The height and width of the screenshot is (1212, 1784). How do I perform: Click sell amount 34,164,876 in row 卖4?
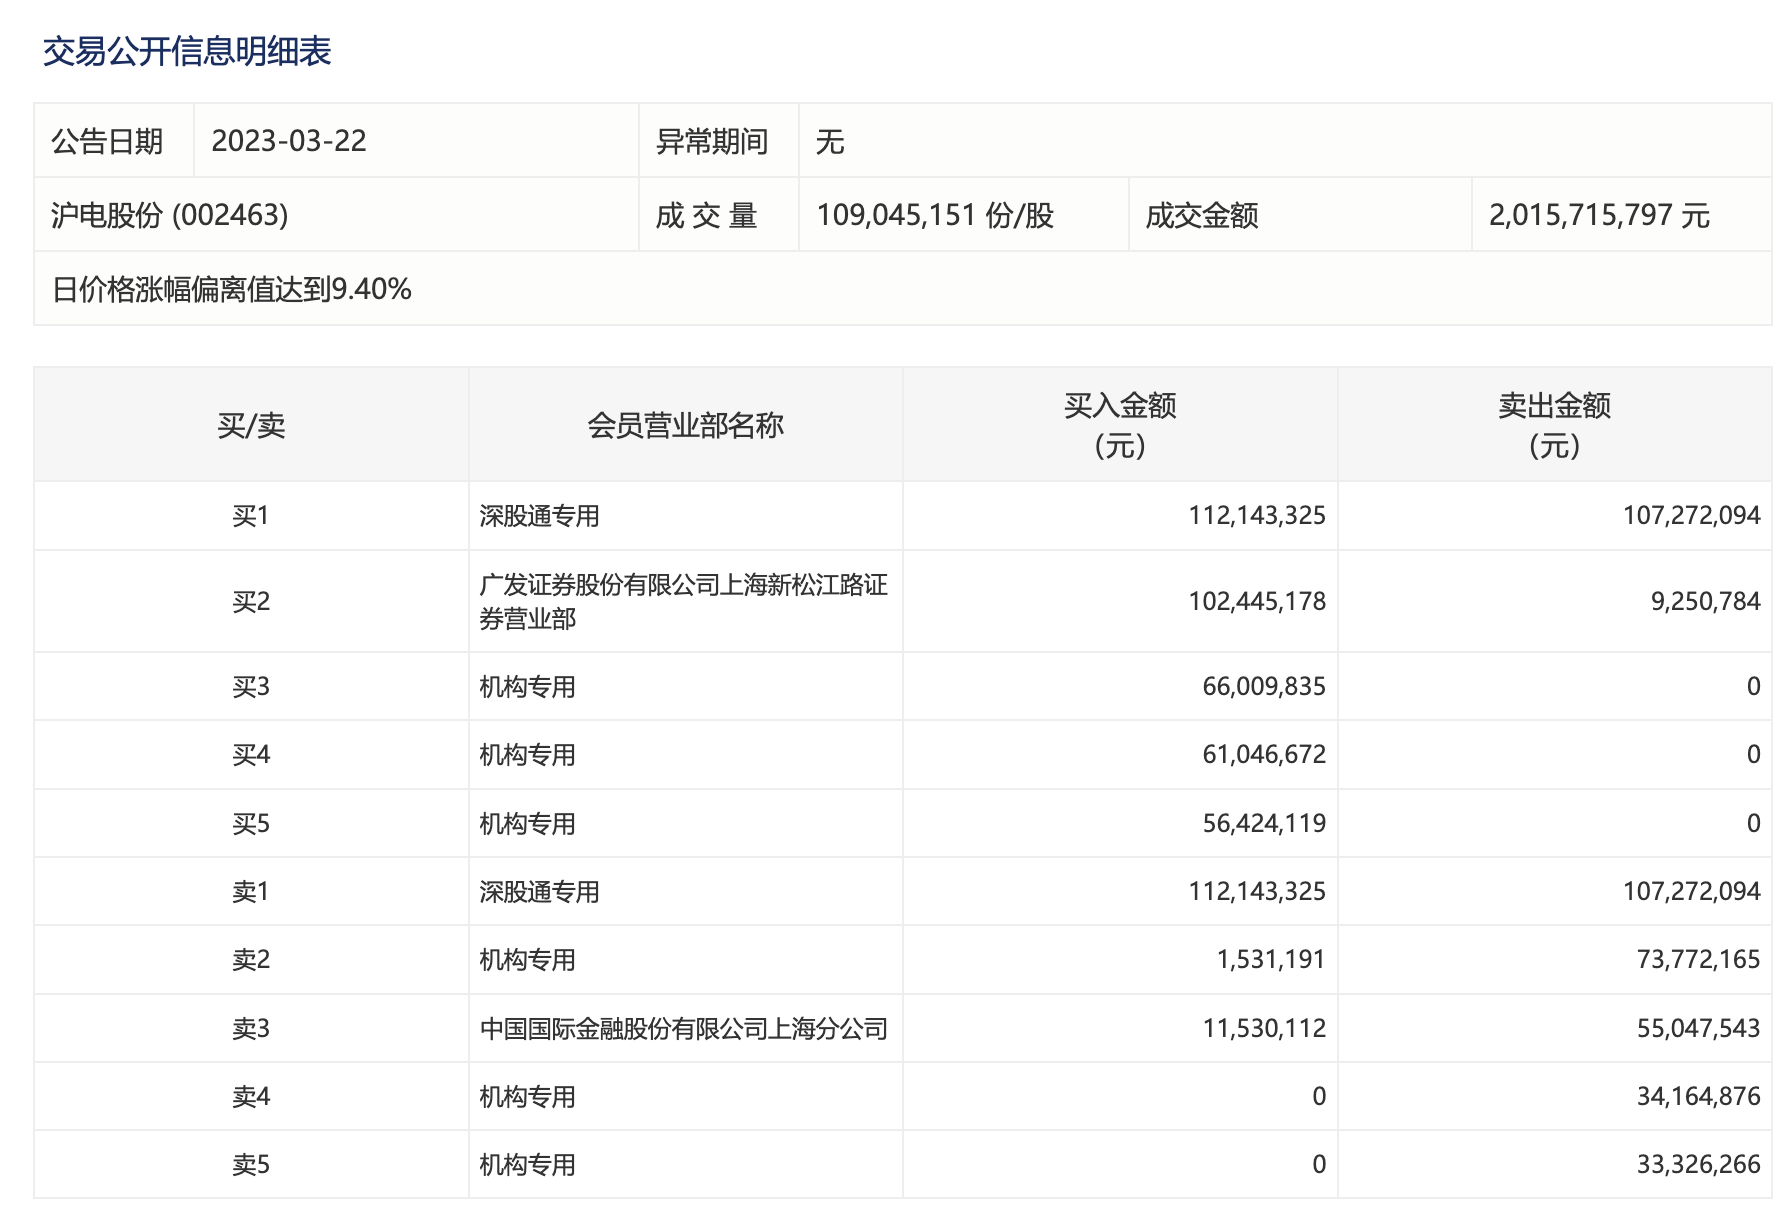[1698, 1097]
